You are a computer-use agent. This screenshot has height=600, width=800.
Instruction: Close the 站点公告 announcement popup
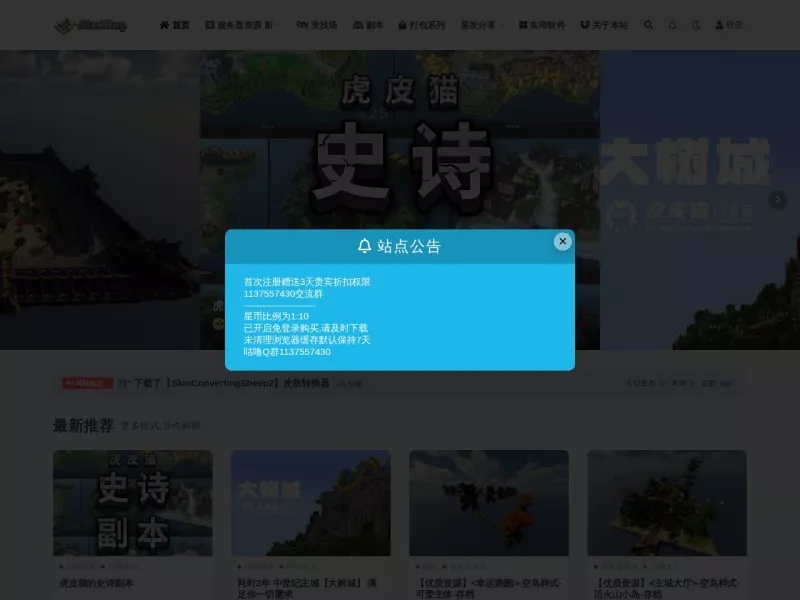coord(562,241)
